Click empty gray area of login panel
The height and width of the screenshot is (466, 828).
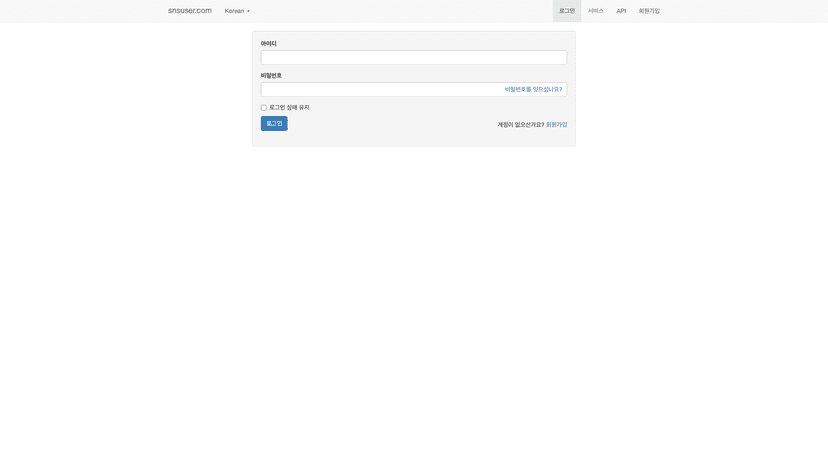click(400, 137)
